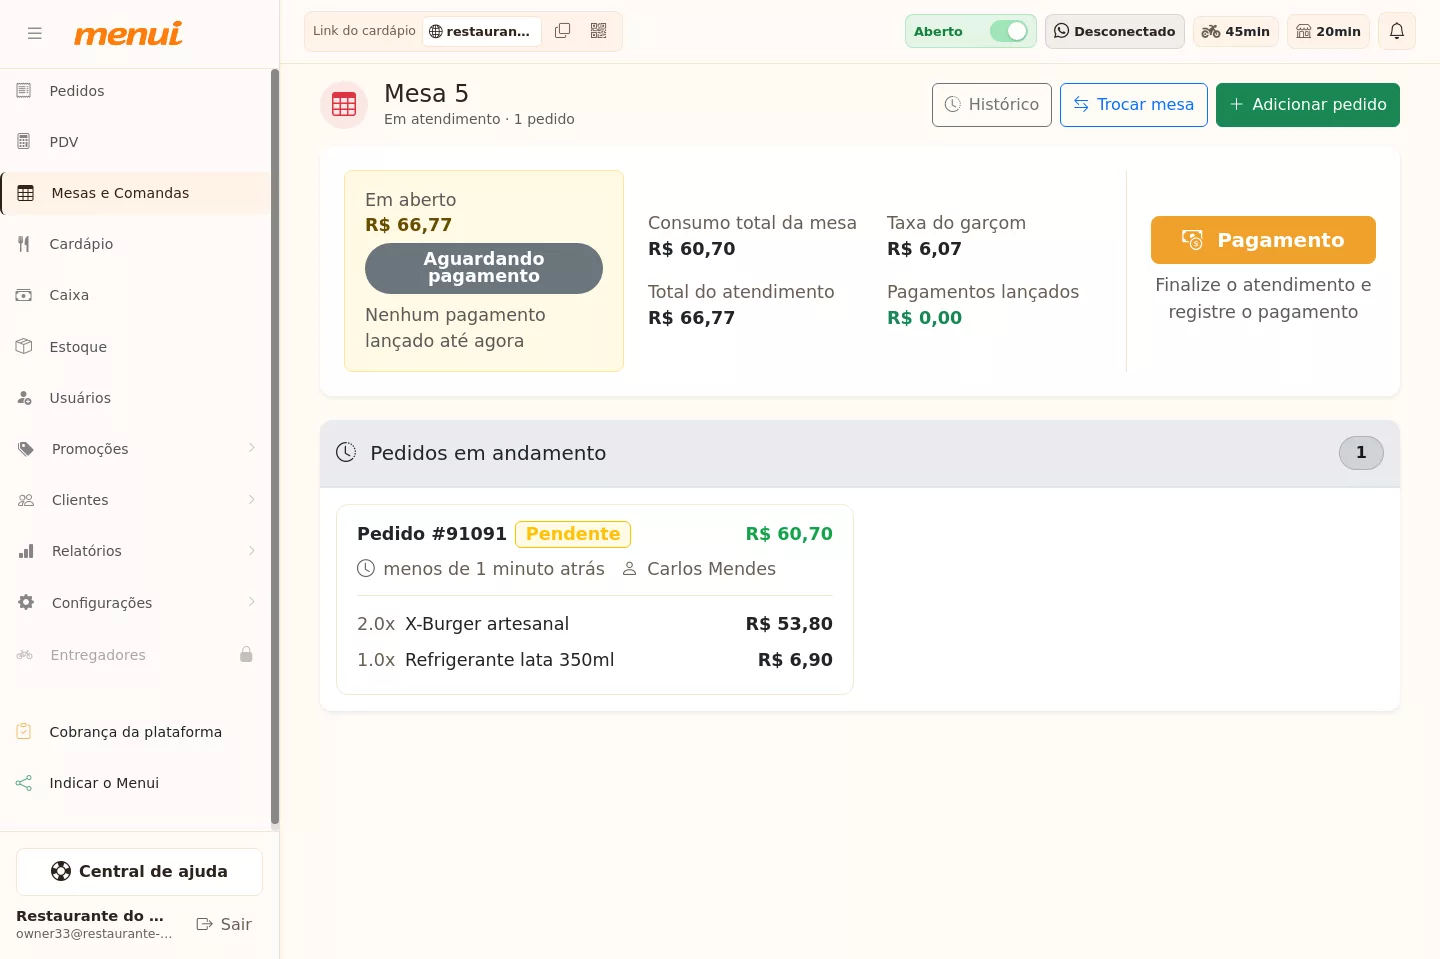
Task: Click the 45min delivery time chip
Action: (1236, 31)
